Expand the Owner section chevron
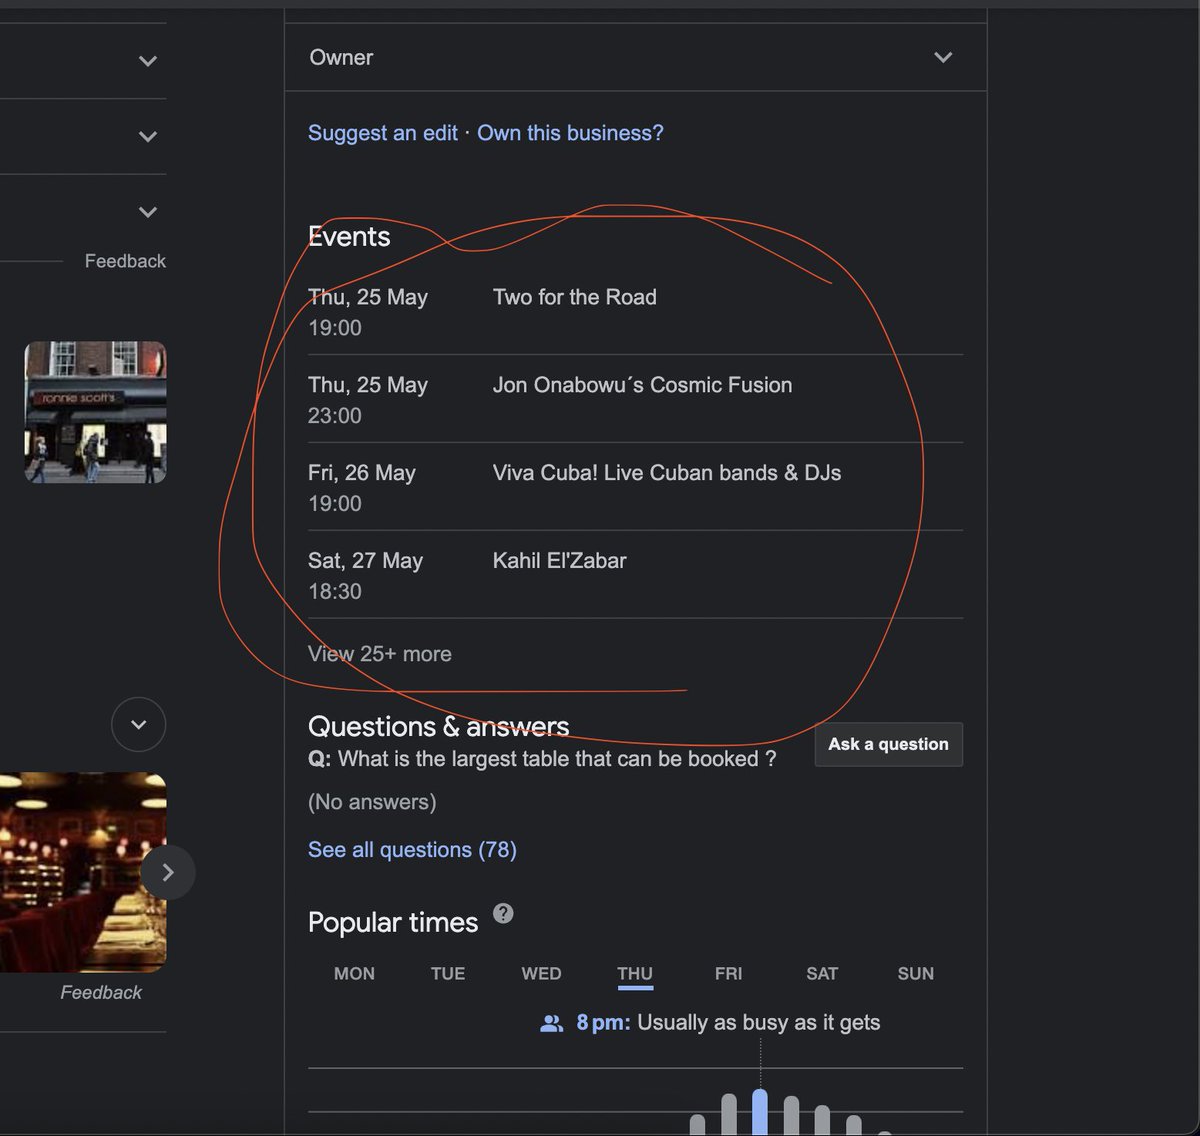Image resolution: width=1200 pixels, height=1136 pixels. click(x=943, y=57)
